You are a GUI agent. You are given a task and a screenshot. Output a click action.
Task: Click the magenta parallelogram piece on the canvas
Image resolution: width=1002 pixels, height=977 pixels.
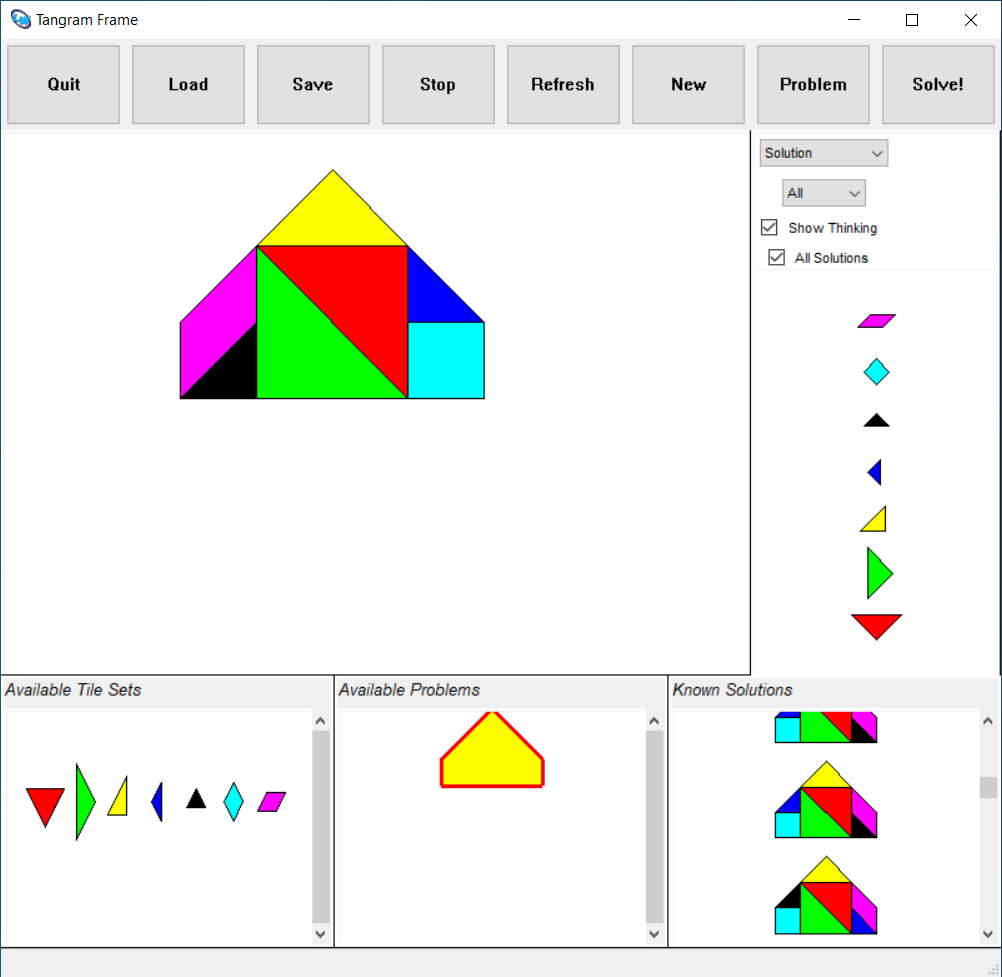(217, 319)
